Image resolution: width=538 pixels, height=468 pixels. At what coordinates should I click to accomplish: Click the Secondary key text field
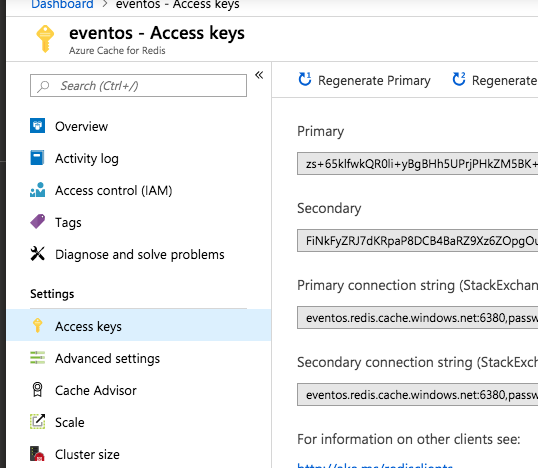418,241
